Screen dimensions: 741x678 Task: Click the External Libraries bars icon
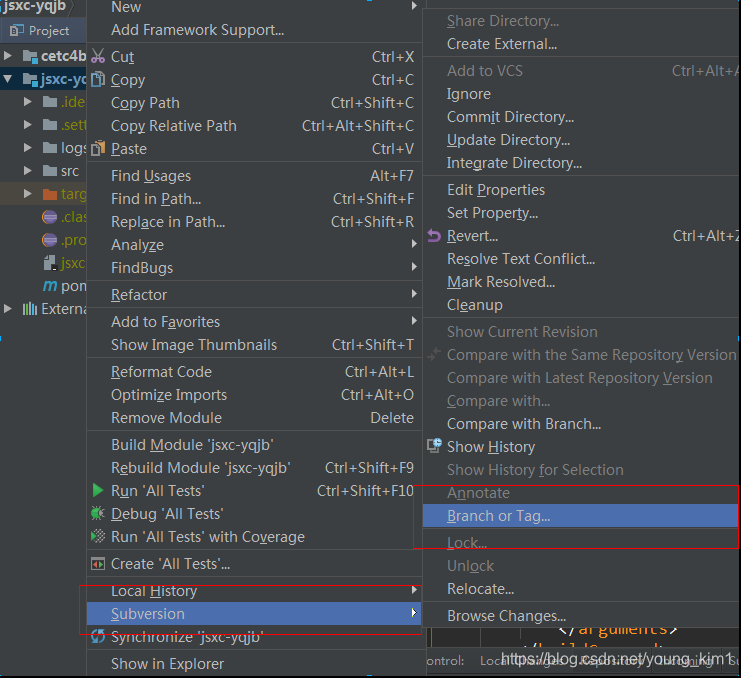[x=30, y=309]
